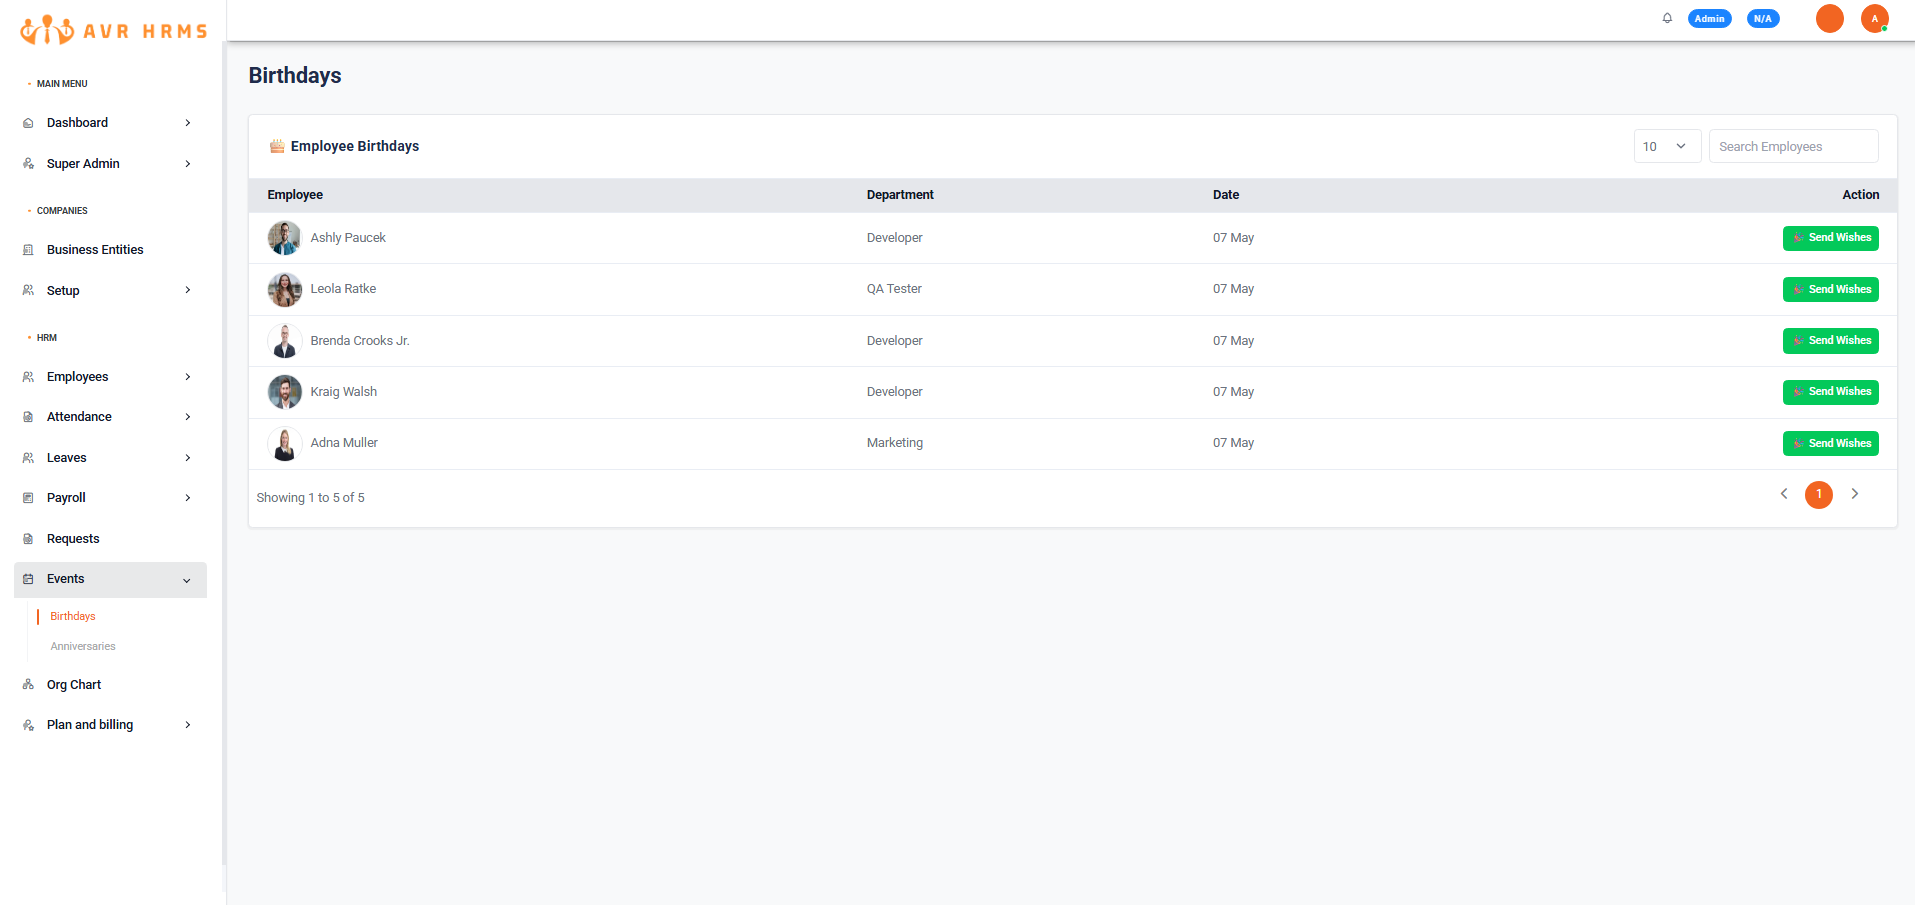Send Wishes to Brenda Crooks Jr.
Image resolution: width=1915 pixels, height=905 pixels.
click(1830, 341)
